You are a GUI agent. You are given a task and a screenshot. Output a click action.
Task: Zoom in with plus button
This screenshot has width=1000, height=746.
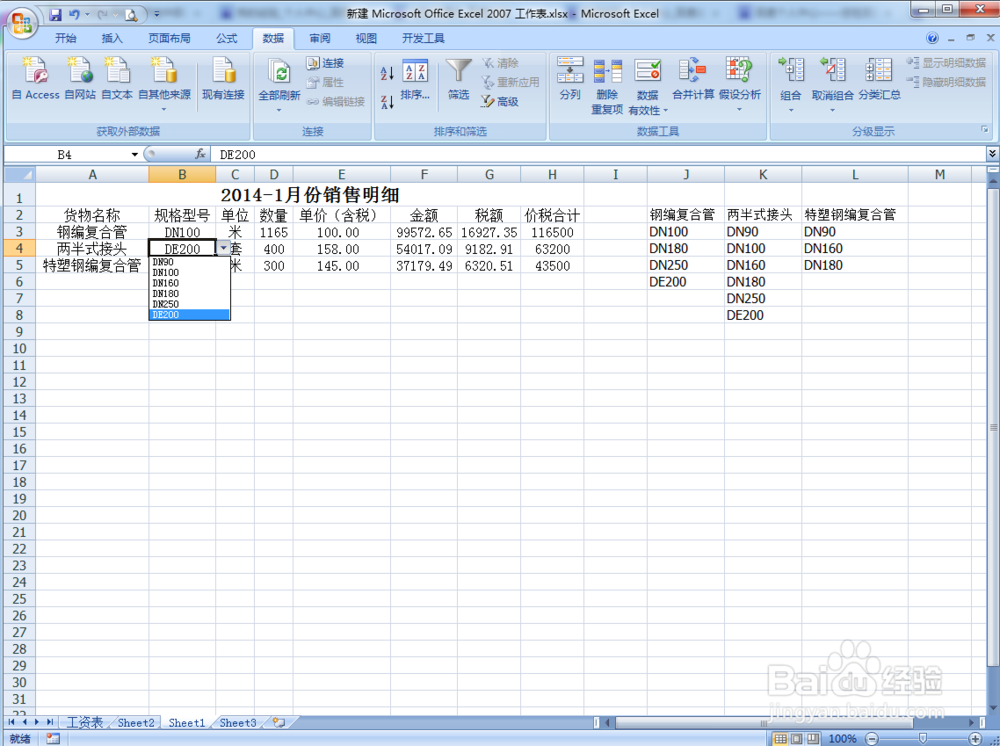point(975,738)
